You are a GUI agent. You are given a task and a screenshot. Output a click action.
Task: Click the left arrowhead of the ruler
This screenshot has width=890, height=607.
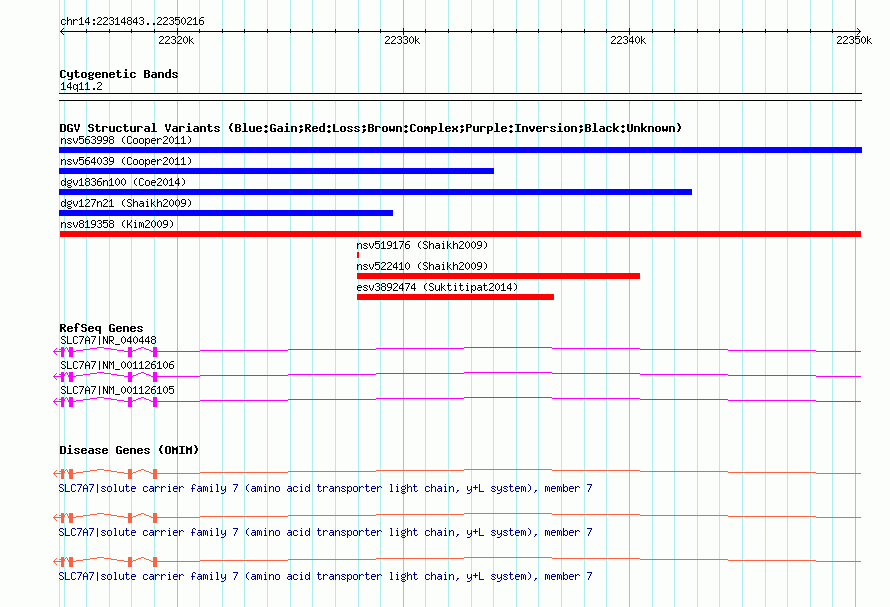[x=62, y=31]
